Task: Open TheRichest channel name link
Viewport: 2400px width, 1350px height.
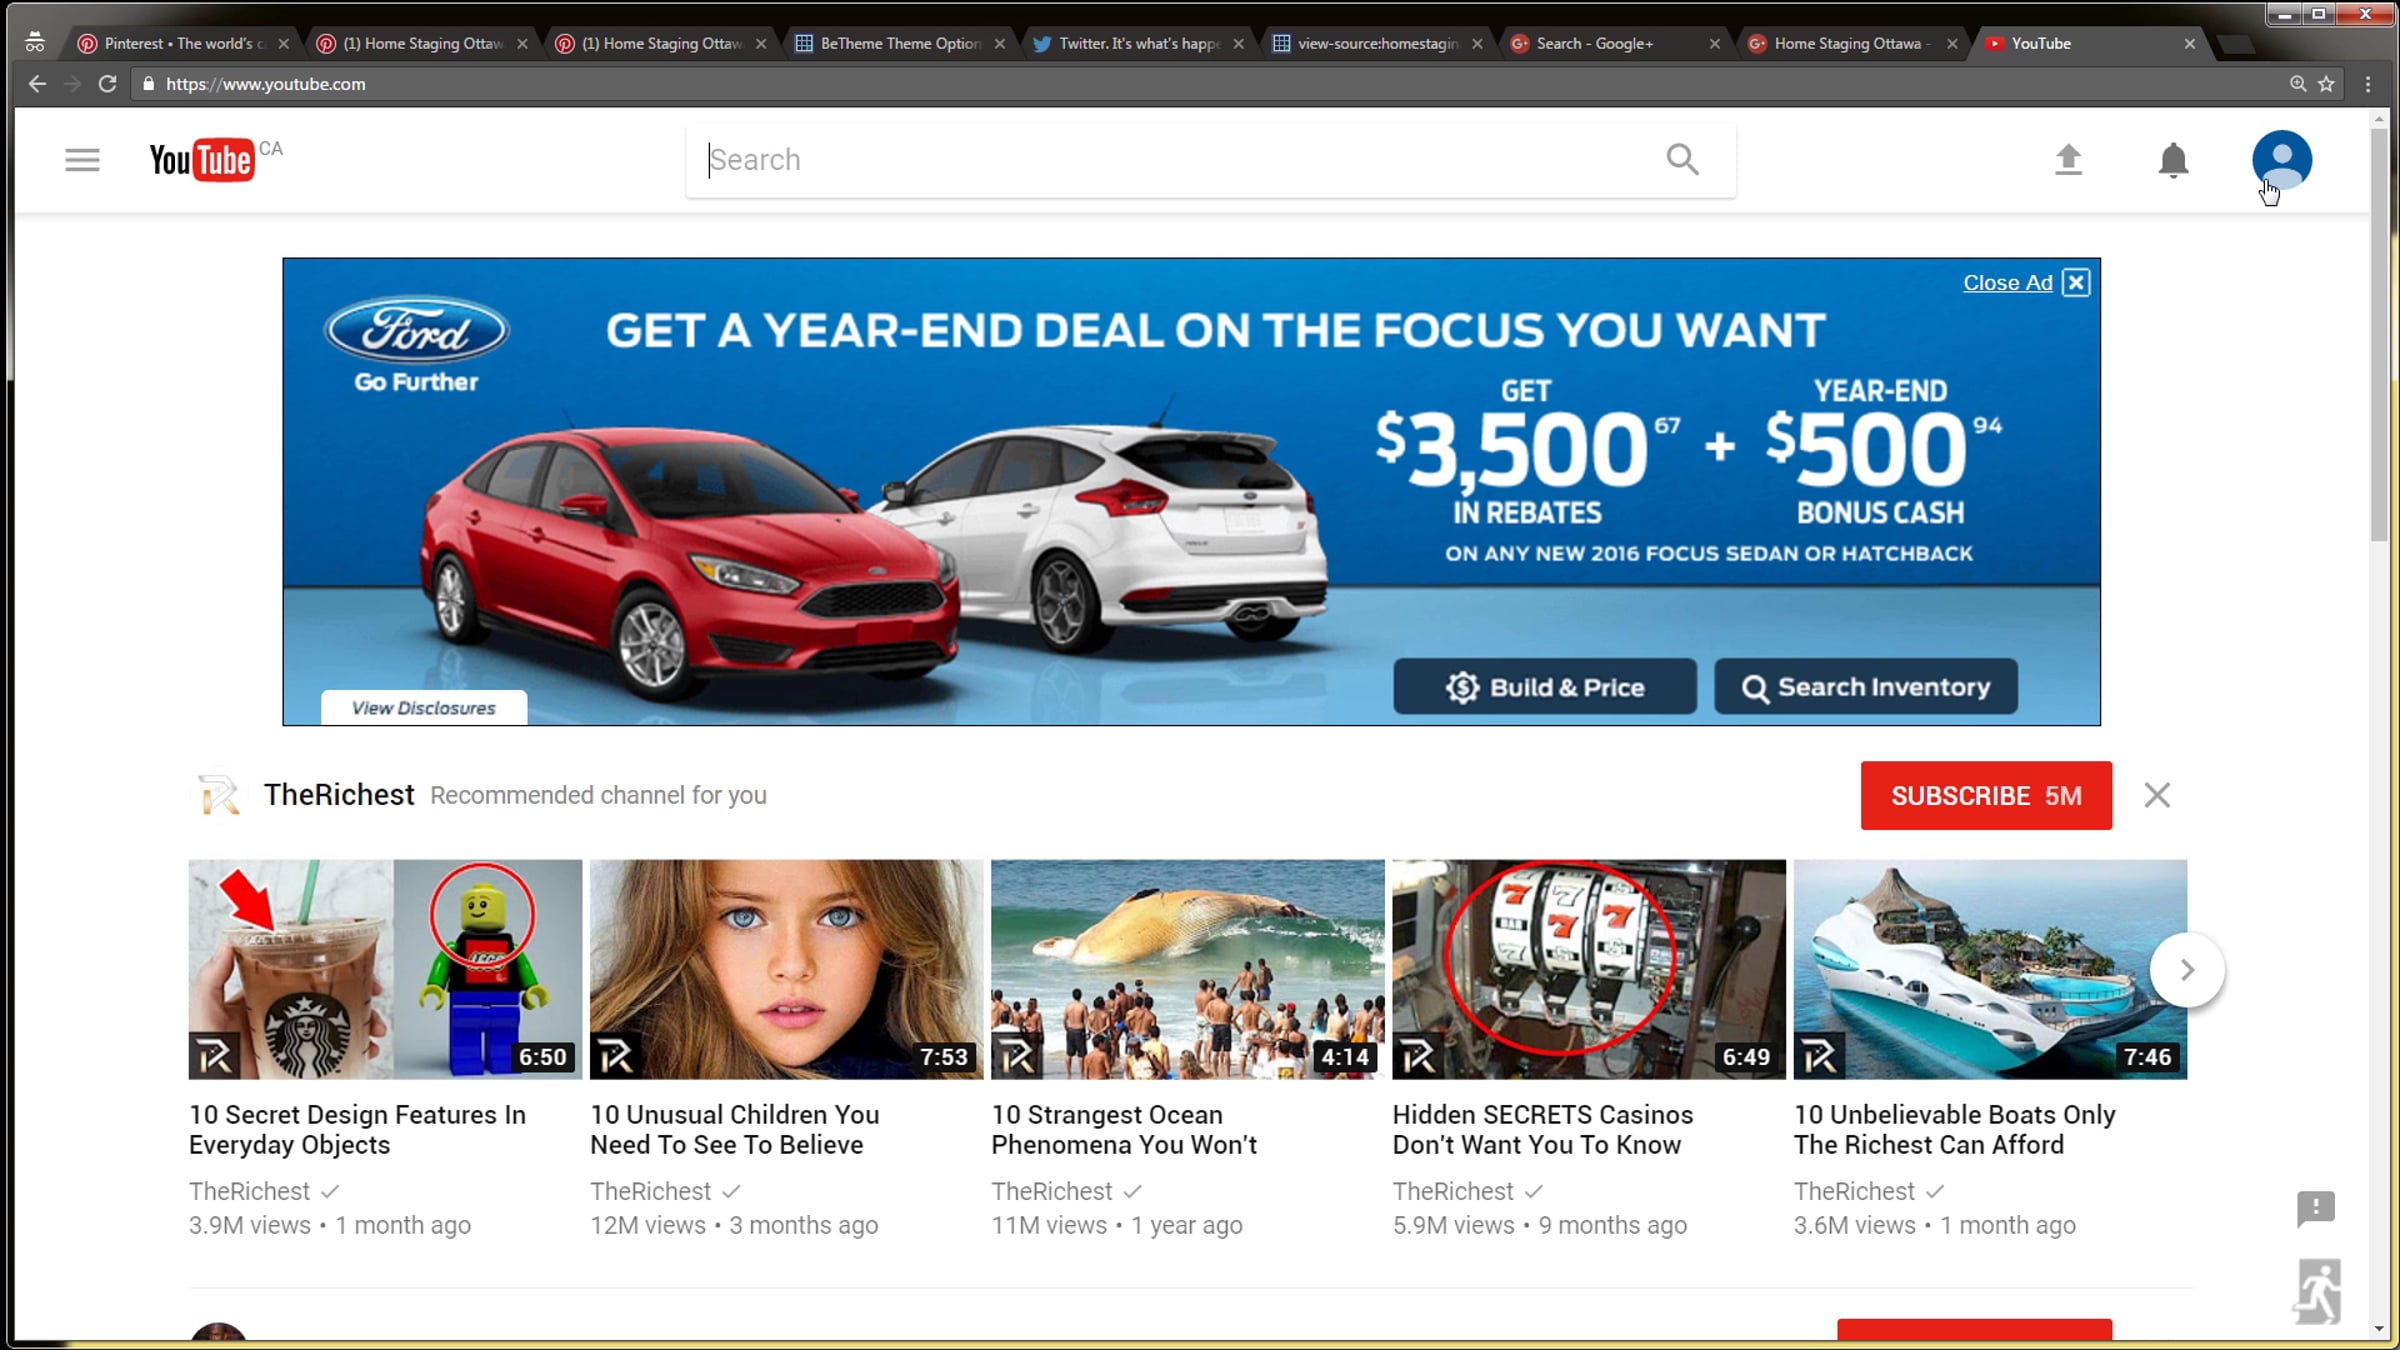Action: pos(339,795)
